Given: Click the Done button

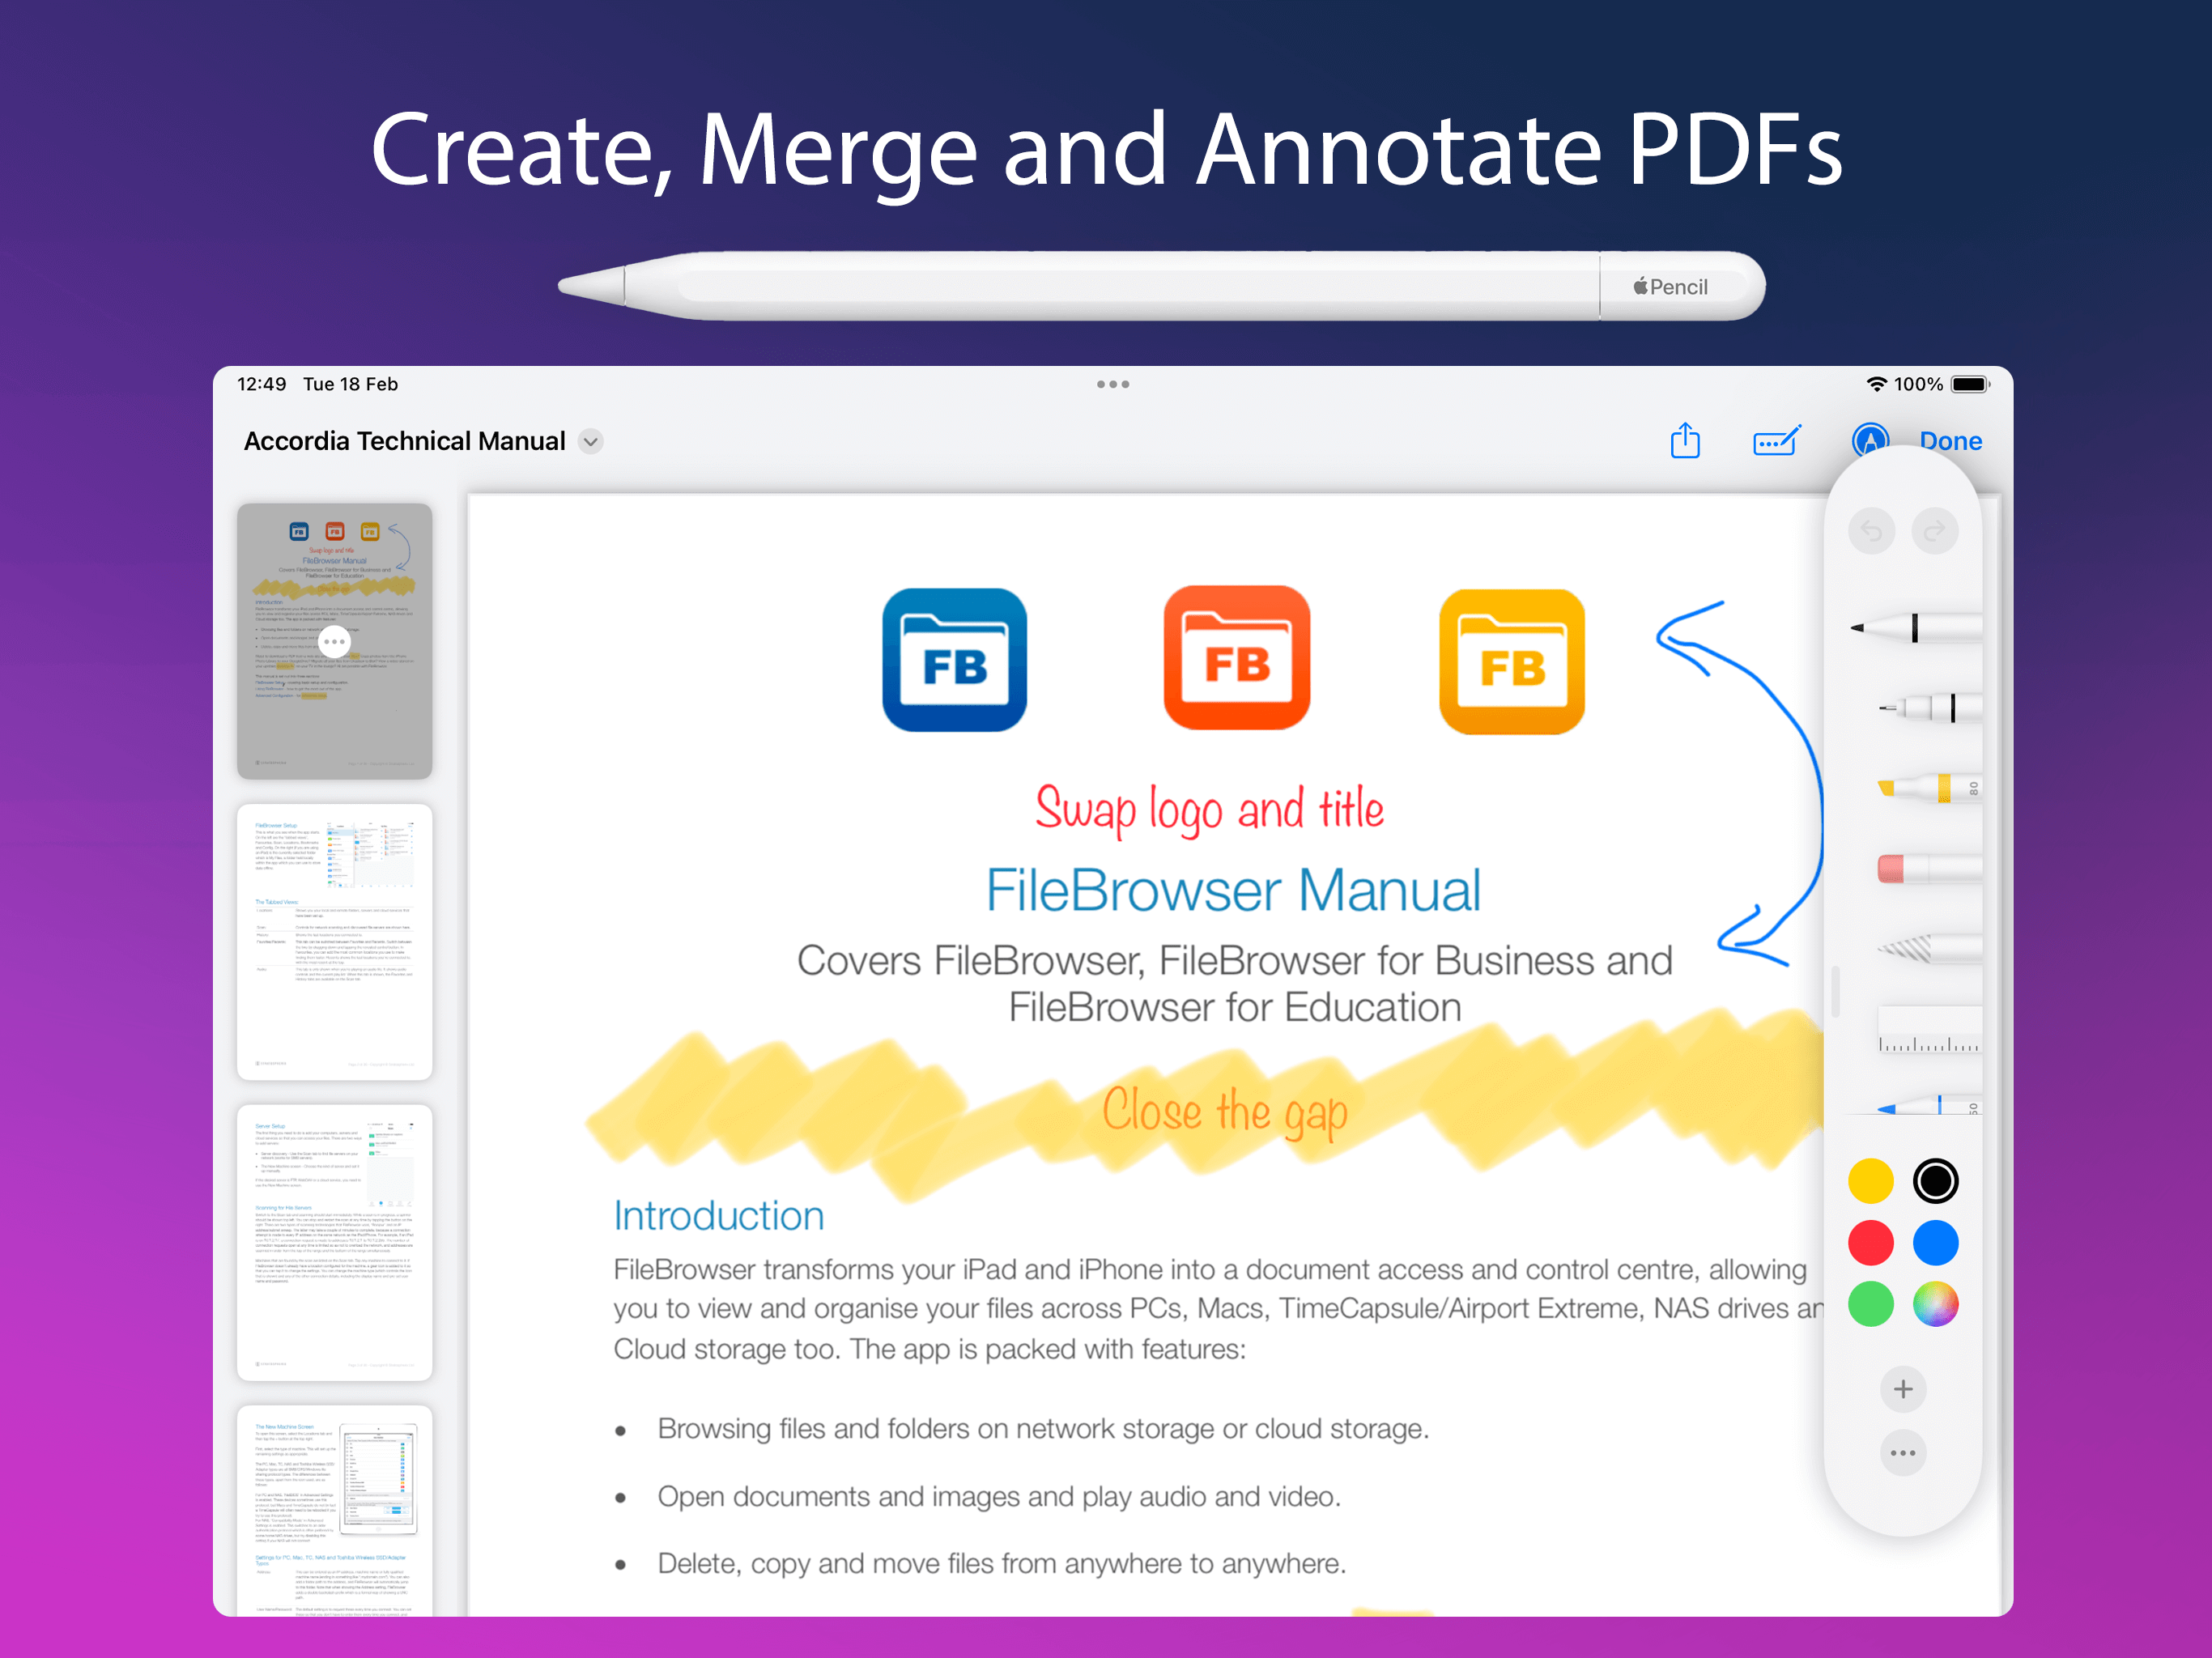Looking at the screenshot, I should pyautogui.click(x=1950, y=441).
